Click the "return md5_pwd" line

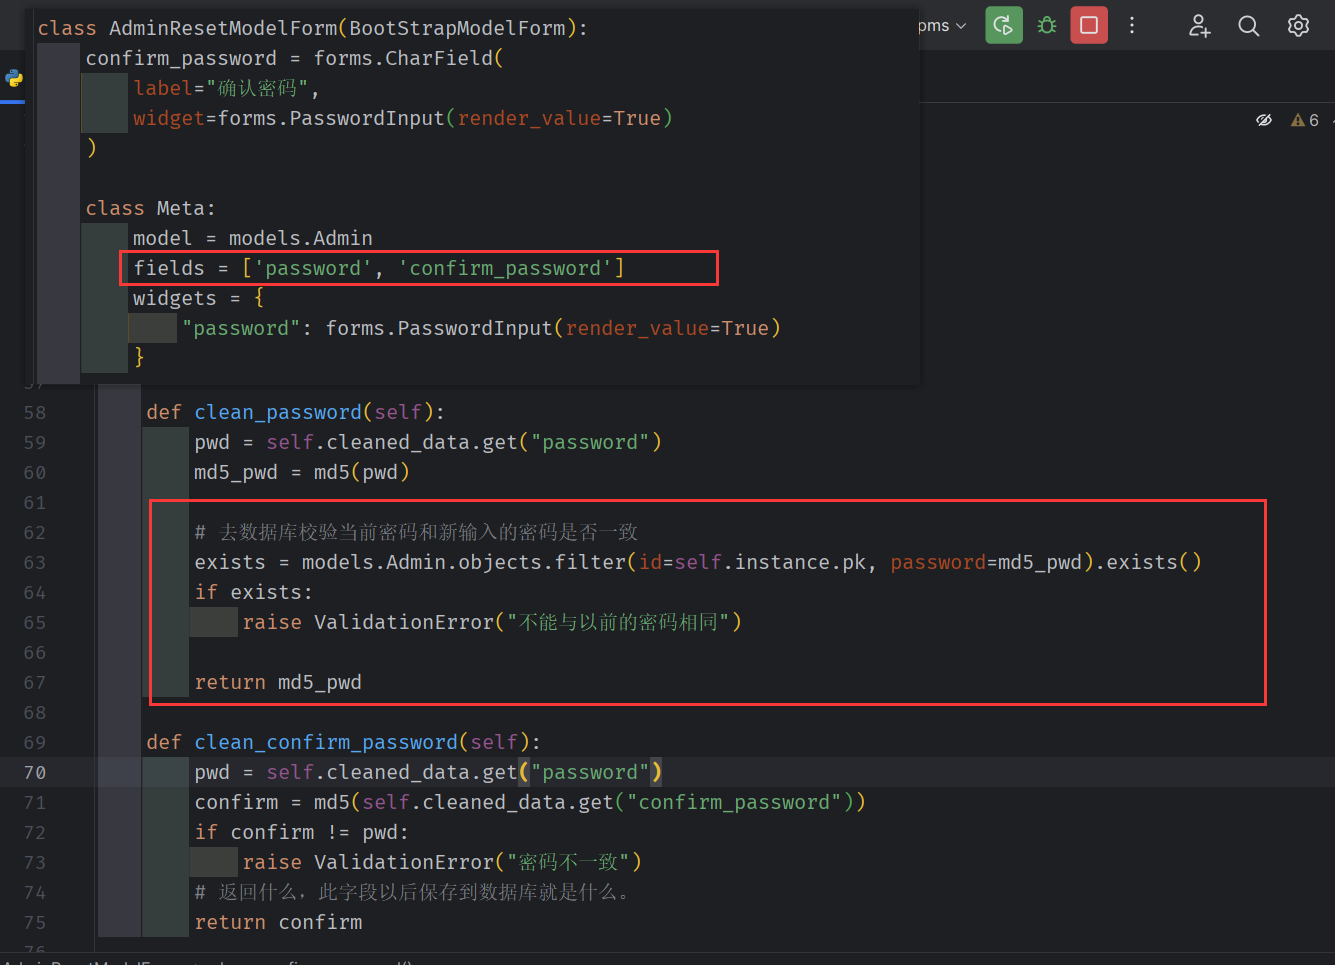coord(278,682)
